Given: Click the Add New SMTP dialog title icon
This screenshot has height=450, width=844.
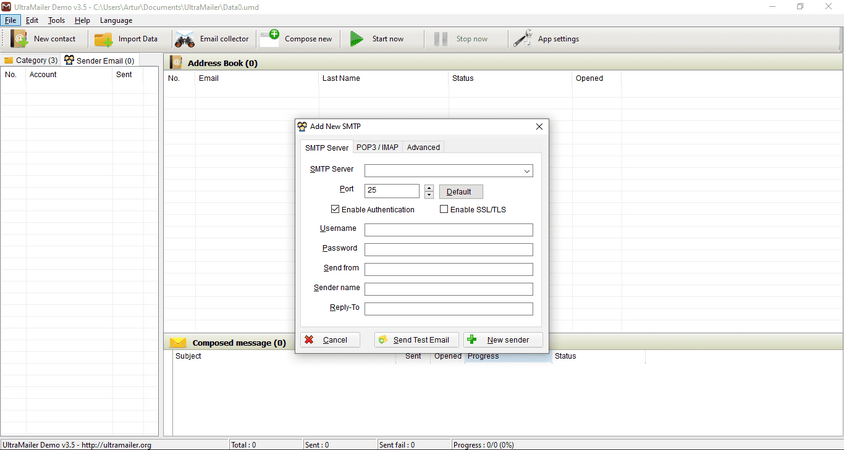Looking at the screenshot, I should (x=303, y=126).
